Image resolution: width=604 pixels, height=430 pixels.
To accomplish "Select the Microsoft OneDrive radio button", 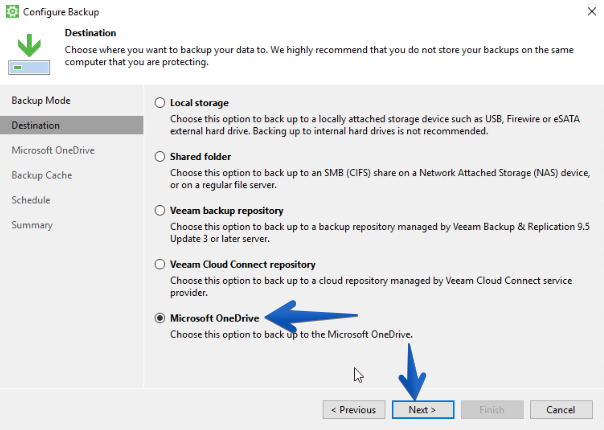I will [x=160, y=318].
